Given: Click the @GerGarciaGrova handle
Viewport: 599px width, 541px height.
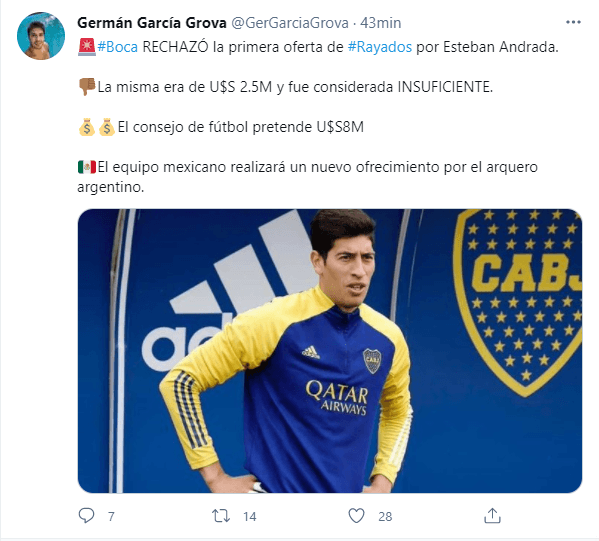Looking at the screenshot, I should pos(290,23).
